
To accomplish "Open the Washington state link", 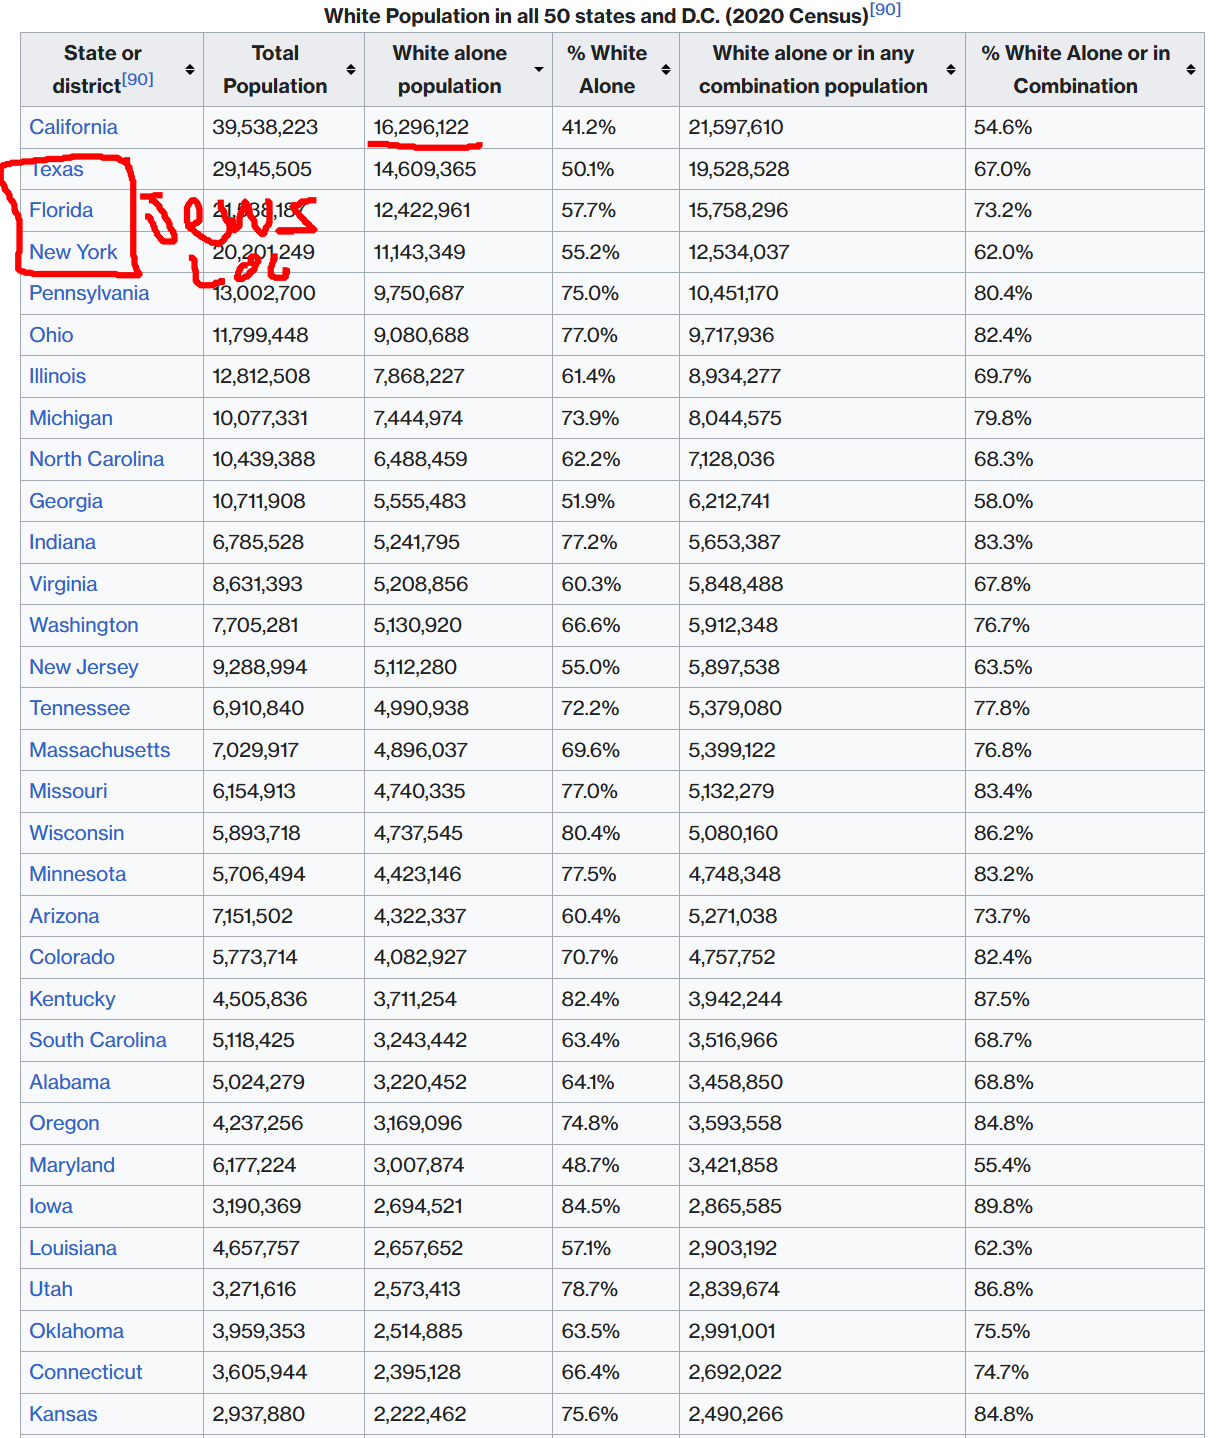I will click(84, 625).
